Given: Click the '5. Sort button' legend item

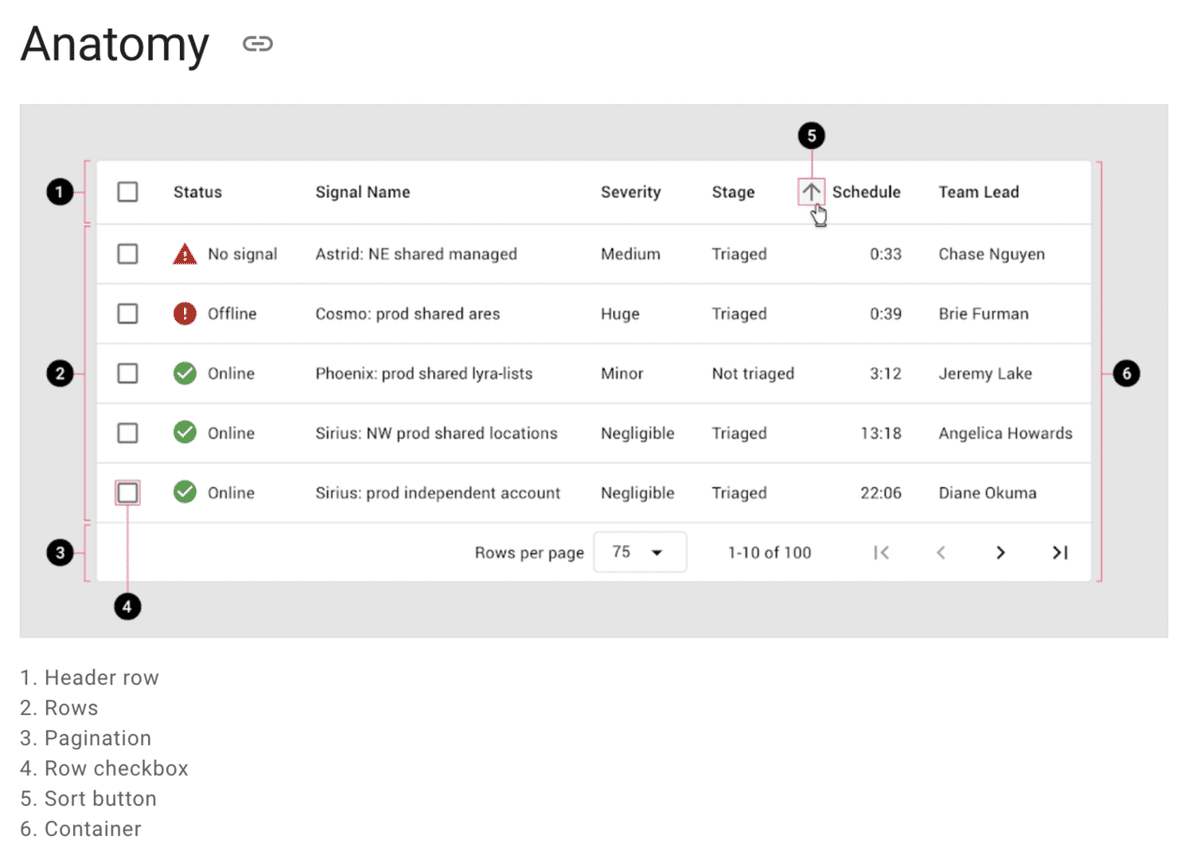Looking at the screenshot, I should 88,799.
